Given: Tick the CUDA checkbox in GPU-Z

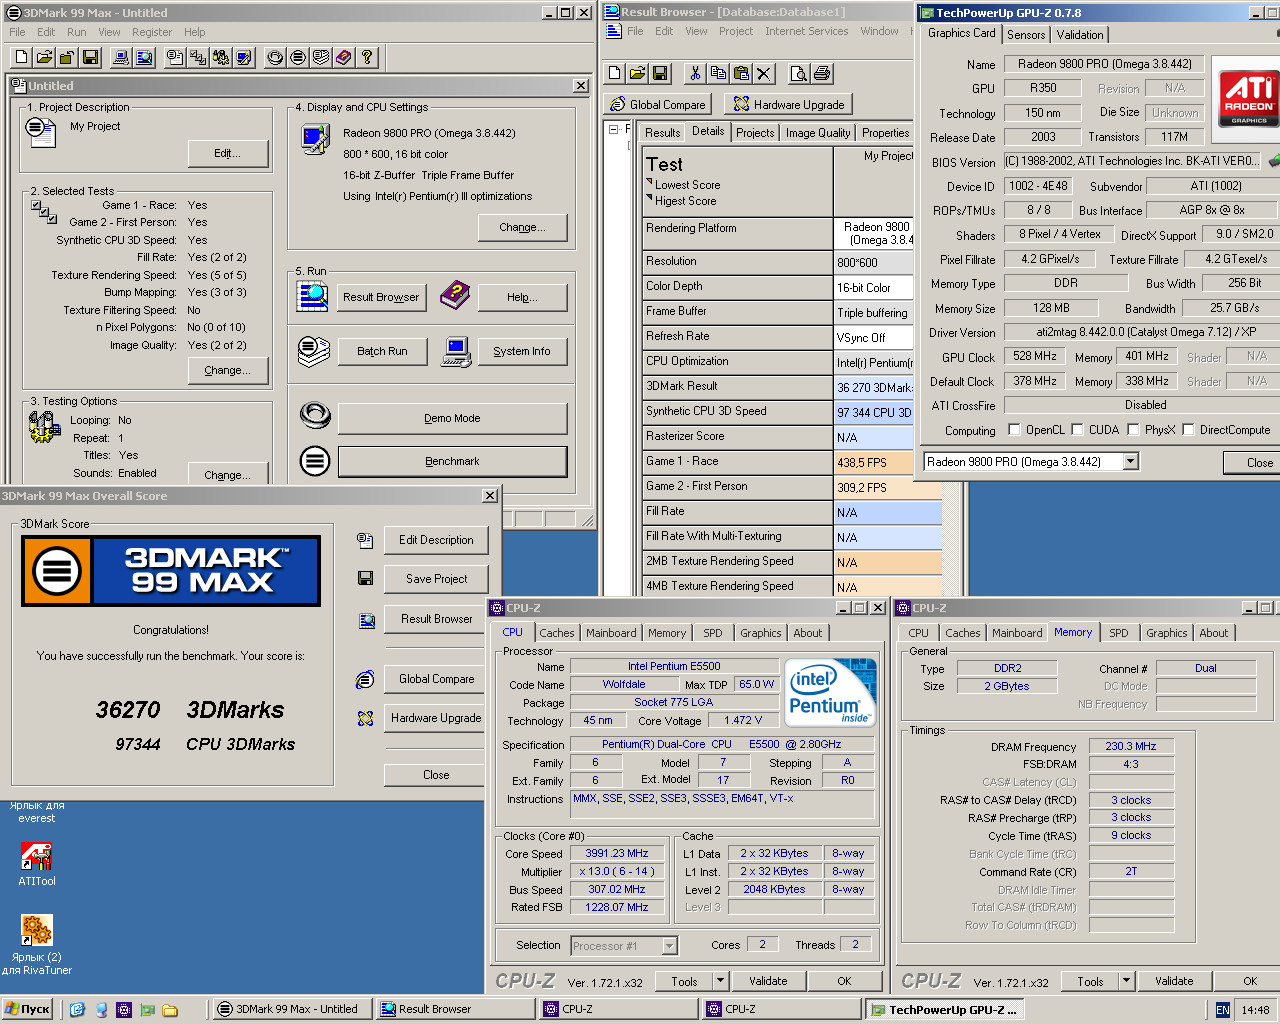Looking at the screenshot, I should 1077,430.
